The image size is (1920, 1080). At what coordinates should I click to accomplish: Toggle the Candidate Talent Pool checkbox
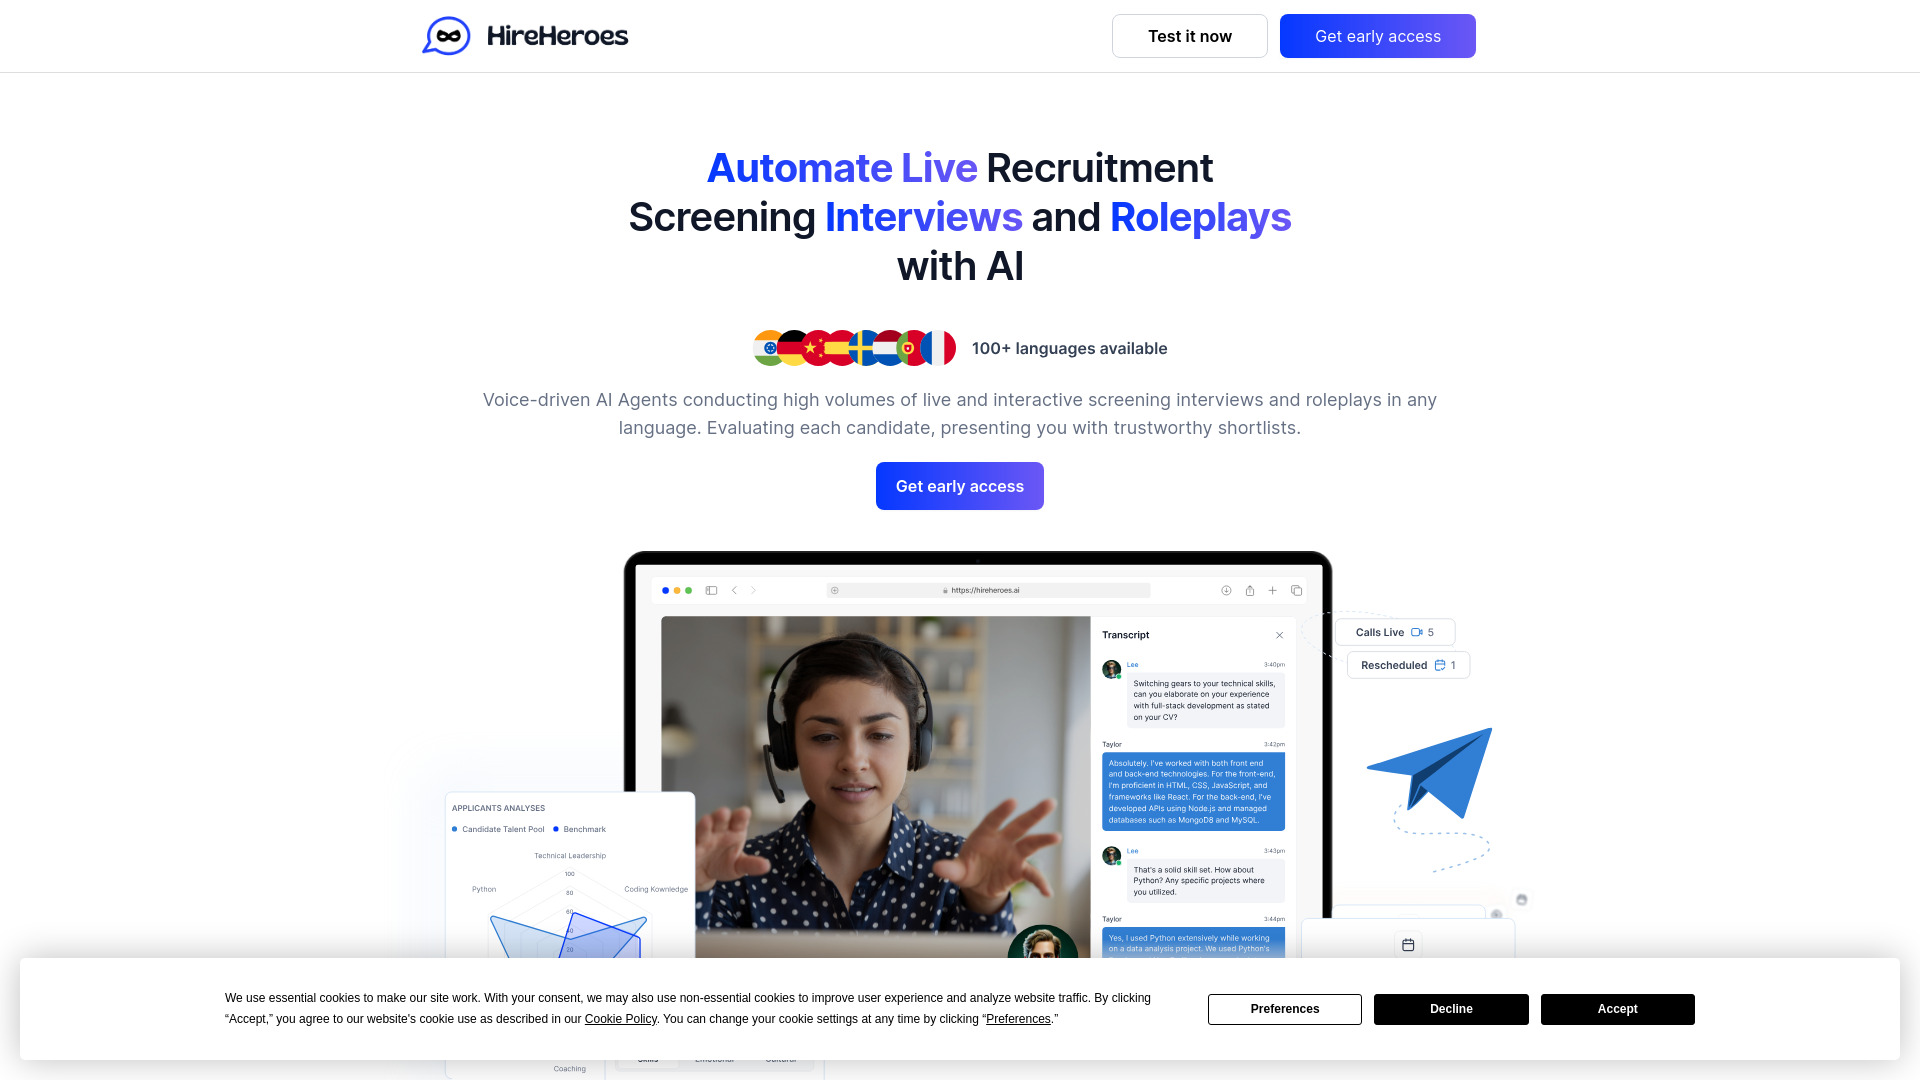pos(454,828)
